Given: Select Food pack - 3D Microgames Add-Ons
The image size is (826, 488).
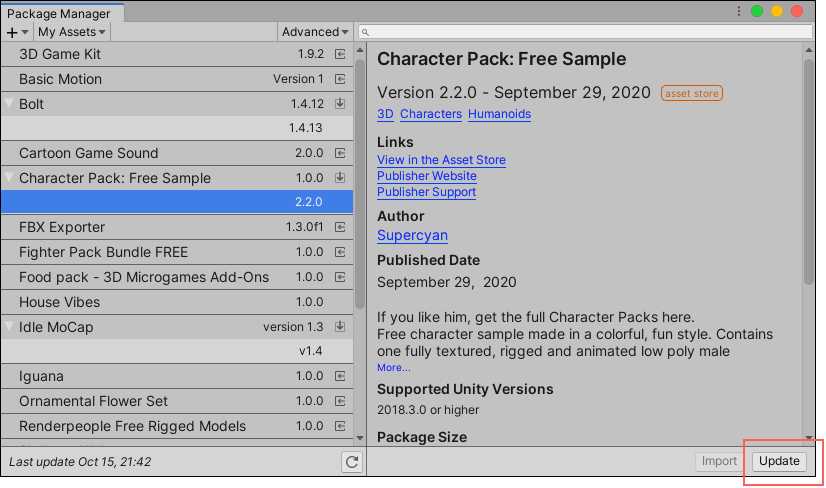Looking at the screenshot, I should (x=177, y=277).
